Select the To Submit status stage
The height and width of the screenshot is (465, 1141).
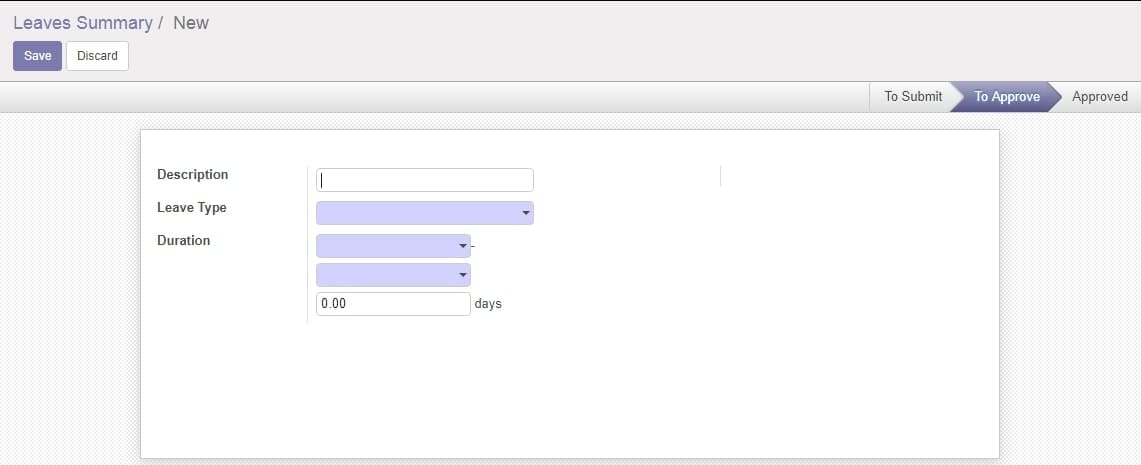[x=913, y=97]
